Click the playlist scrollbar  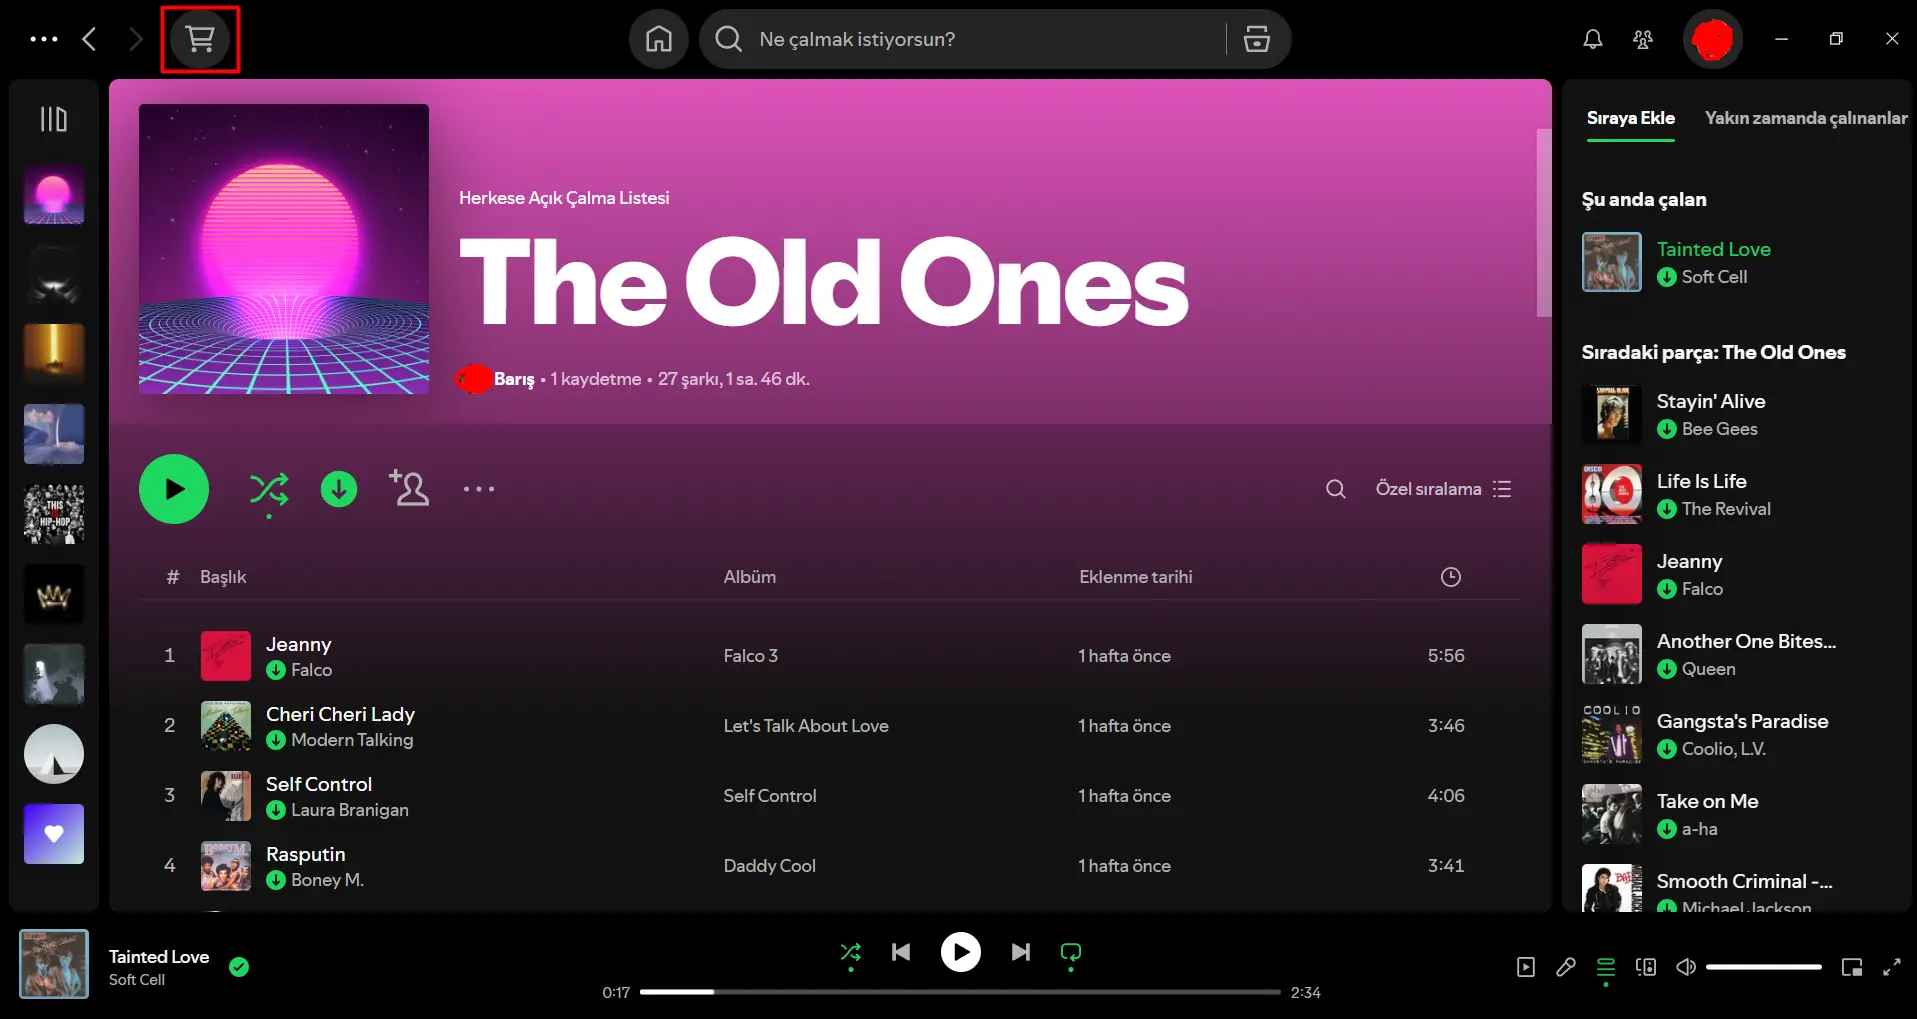click(1543, 223)
